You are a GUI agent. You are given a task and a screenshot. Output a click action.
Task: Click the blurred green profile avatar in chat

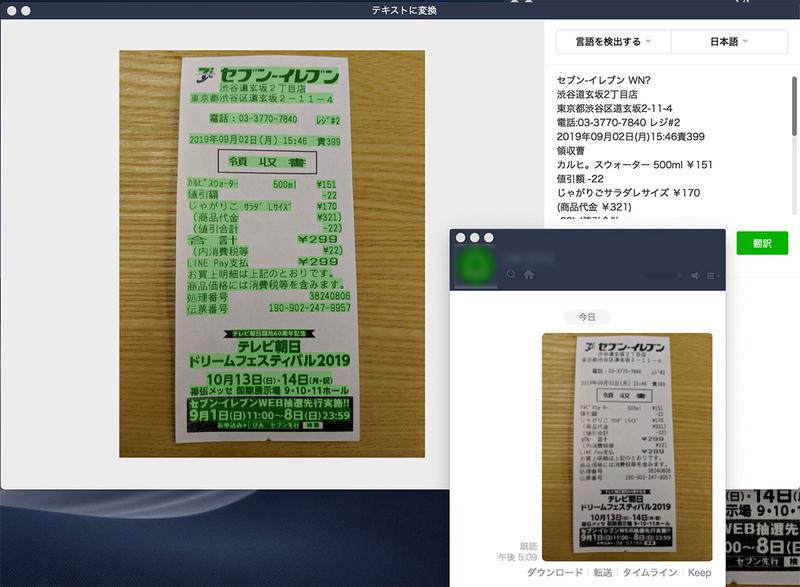[x=476, y=265]
